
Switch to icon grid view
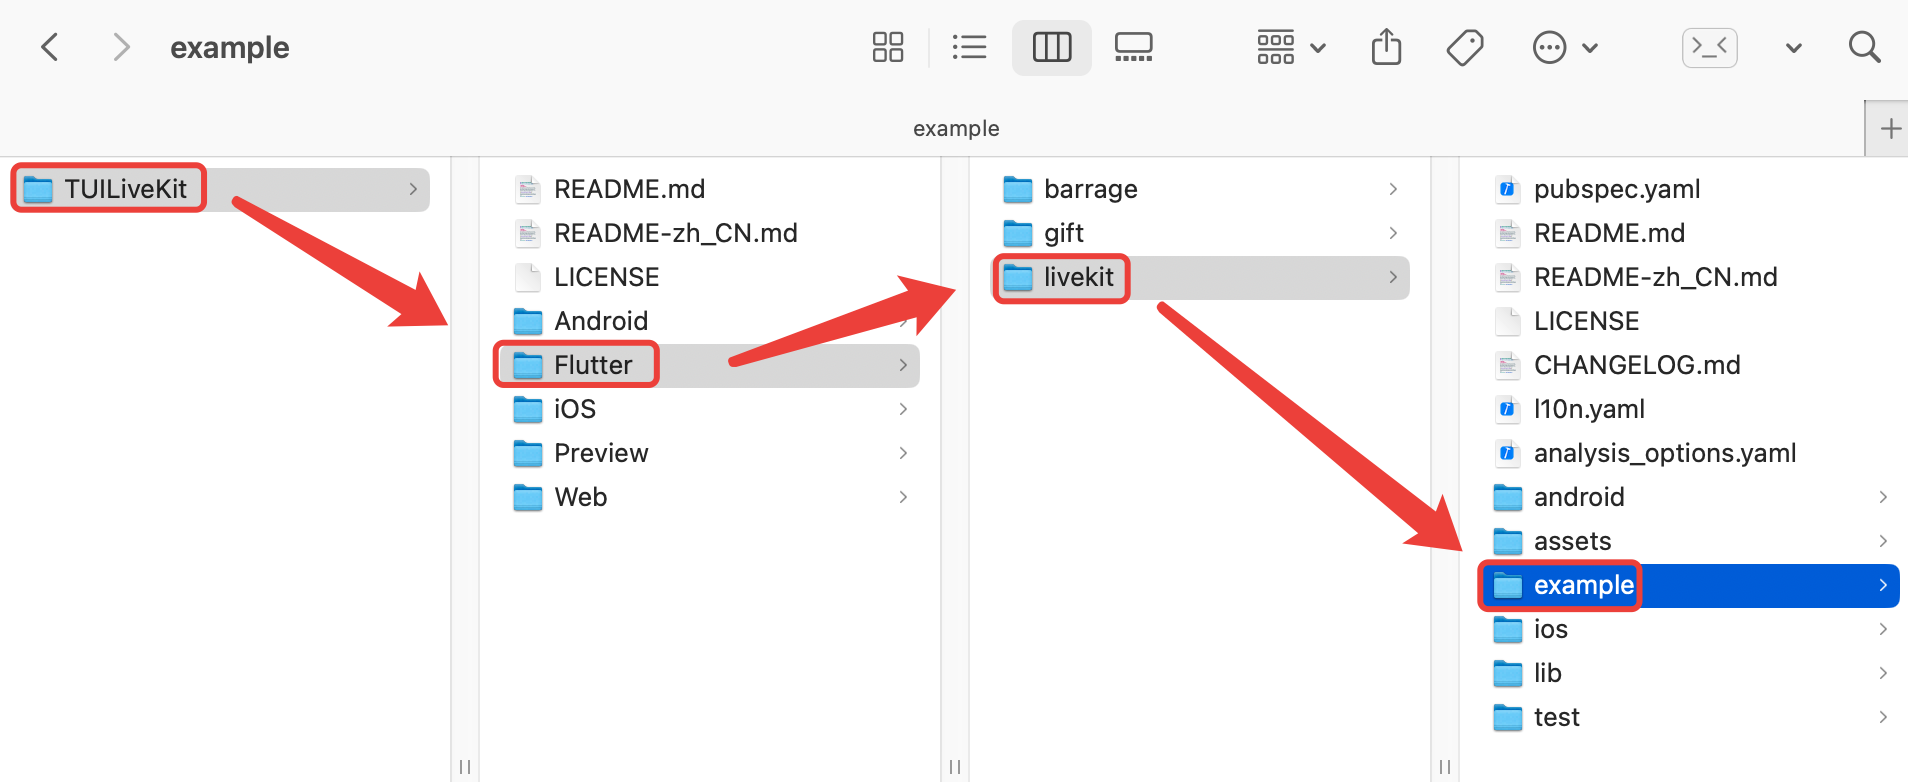point(888,47)
